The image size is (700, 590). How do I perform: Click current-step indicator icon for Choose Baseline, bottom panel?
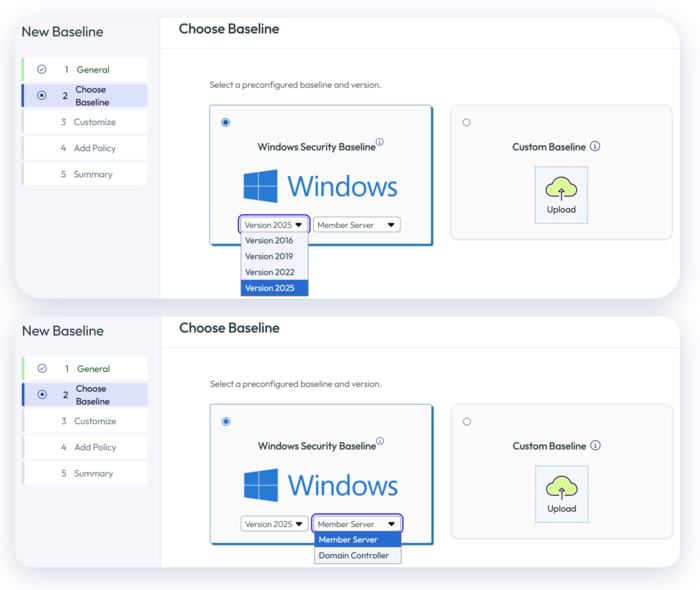42,394
